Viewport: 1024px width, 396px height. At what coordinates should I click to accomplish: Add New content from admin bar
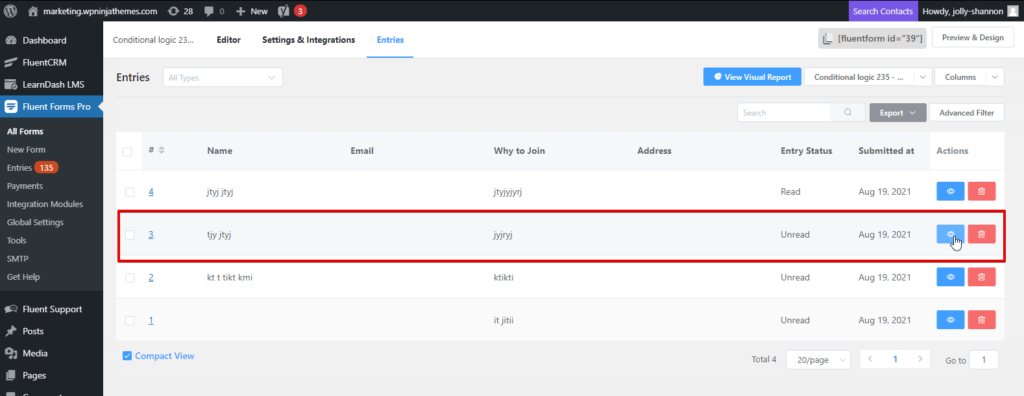pyautogui.click(x=251, y=11)
